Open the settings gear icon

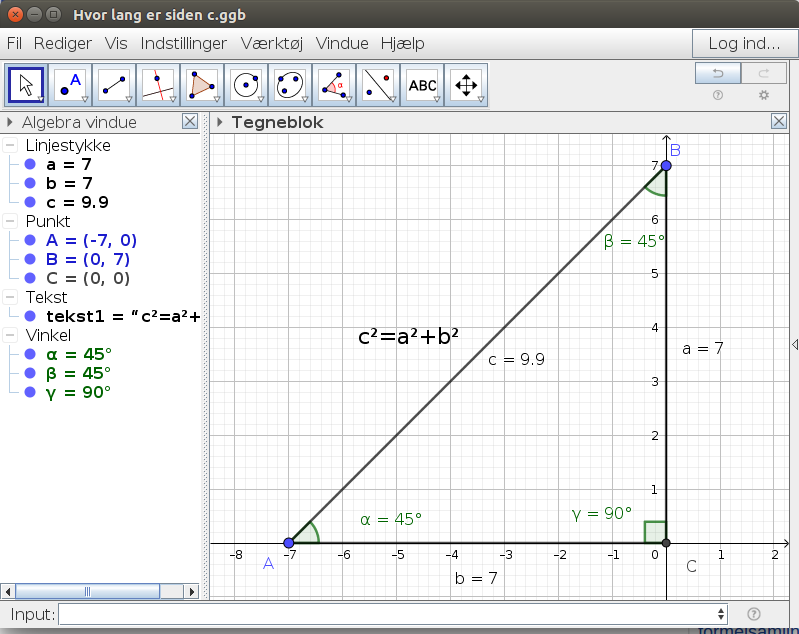763,95
